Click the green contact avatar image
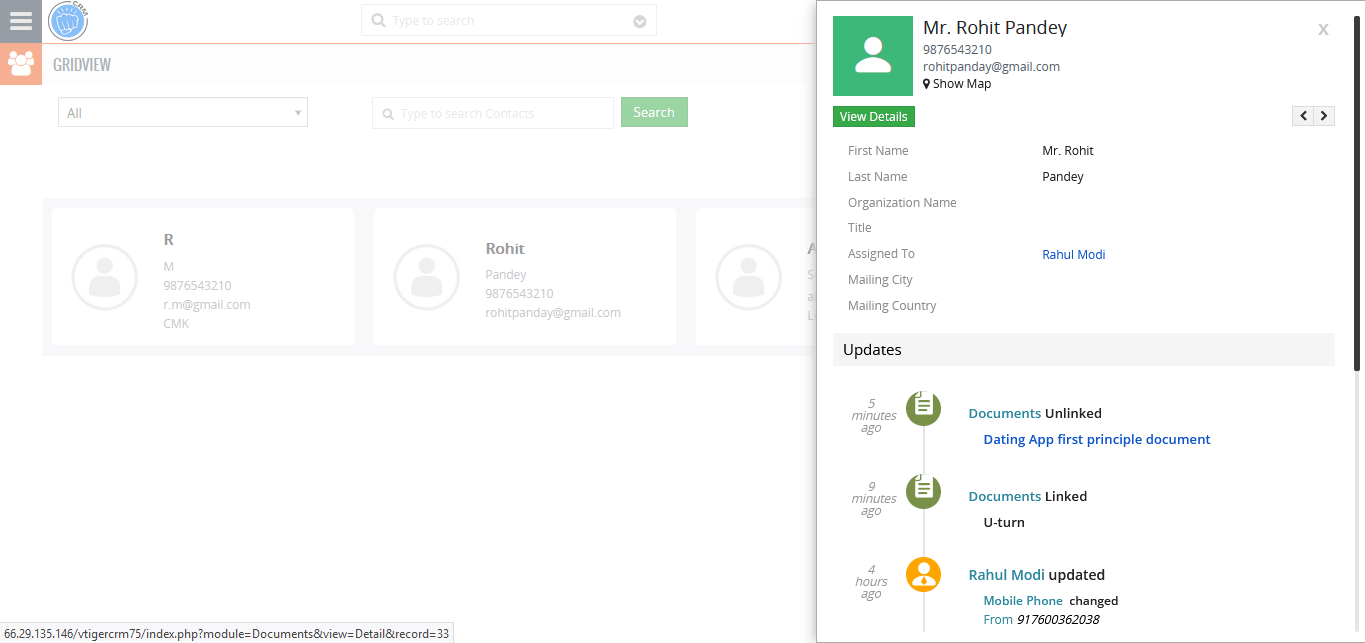Viewport: 1365px width, 643px height. [x=872, y=56]
